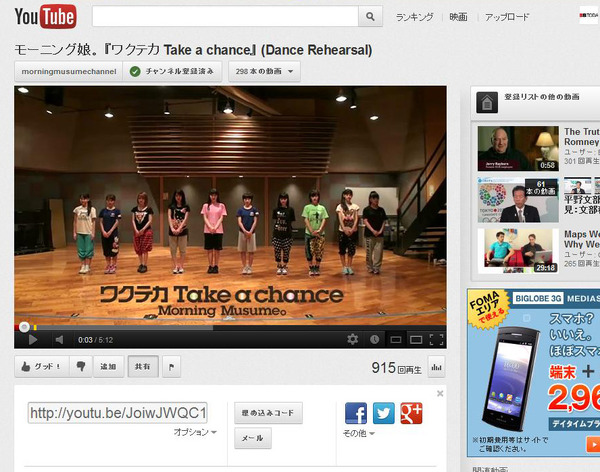Toggle the チャンネル登録済み subscription button

click(172, 72)
